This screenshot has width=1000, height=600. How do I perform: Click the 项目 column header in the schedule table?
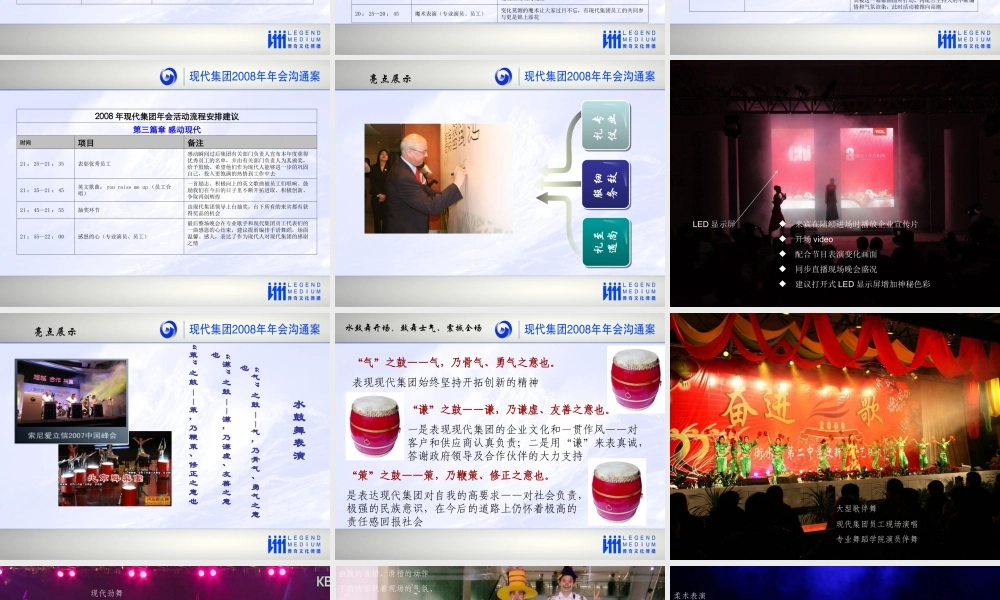click(x=85, y=143)
